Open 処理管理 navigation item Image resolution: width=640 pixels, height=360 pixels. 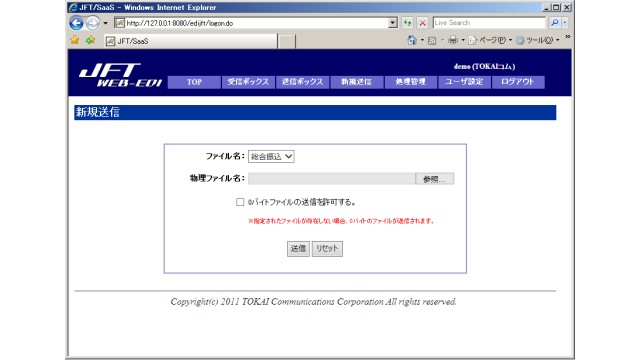pos(411,82)
